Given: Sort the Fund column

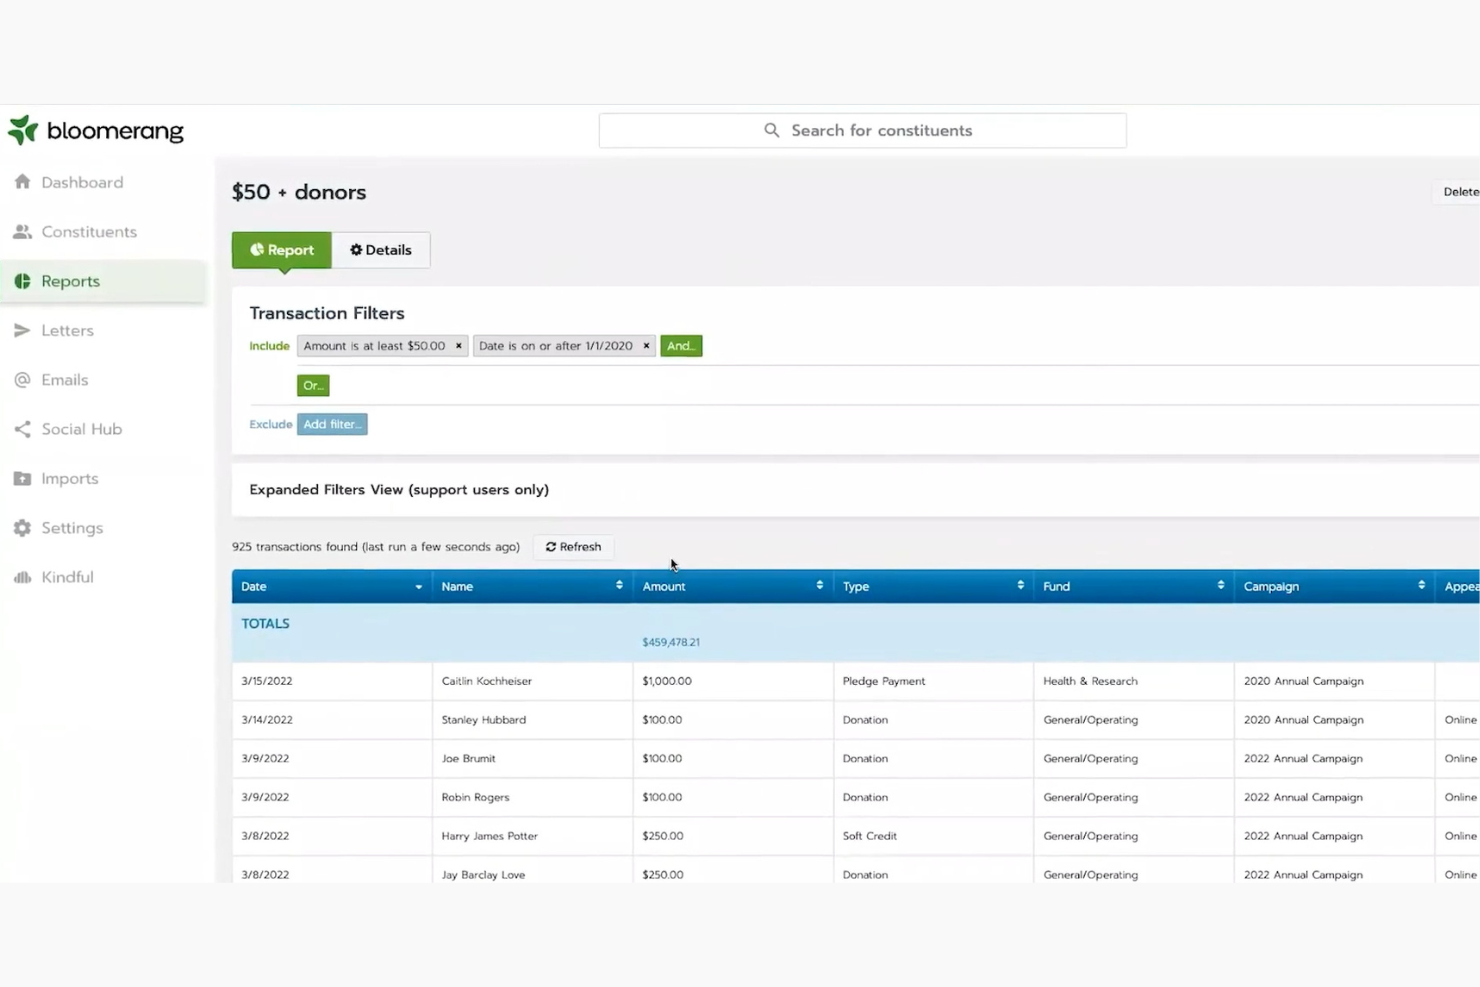Looking at the screenshot, I should tap(1220, 585).
